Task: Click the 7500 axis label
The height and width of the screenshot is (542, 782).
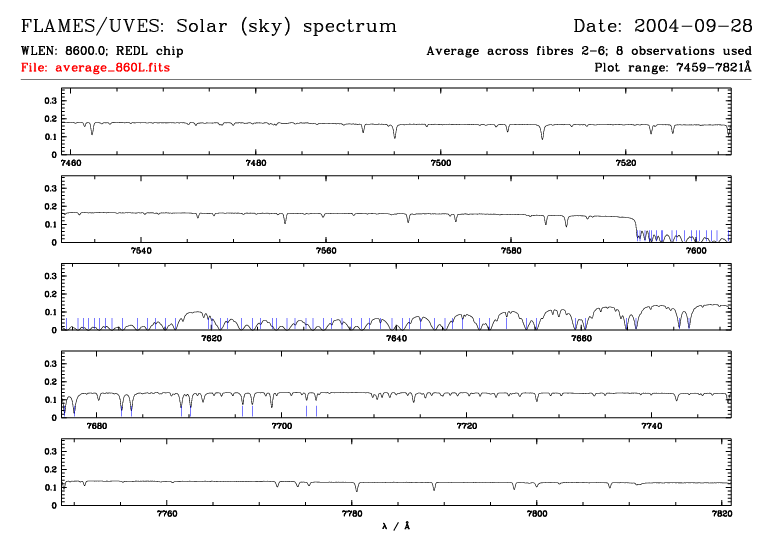Action: [441, 163]
